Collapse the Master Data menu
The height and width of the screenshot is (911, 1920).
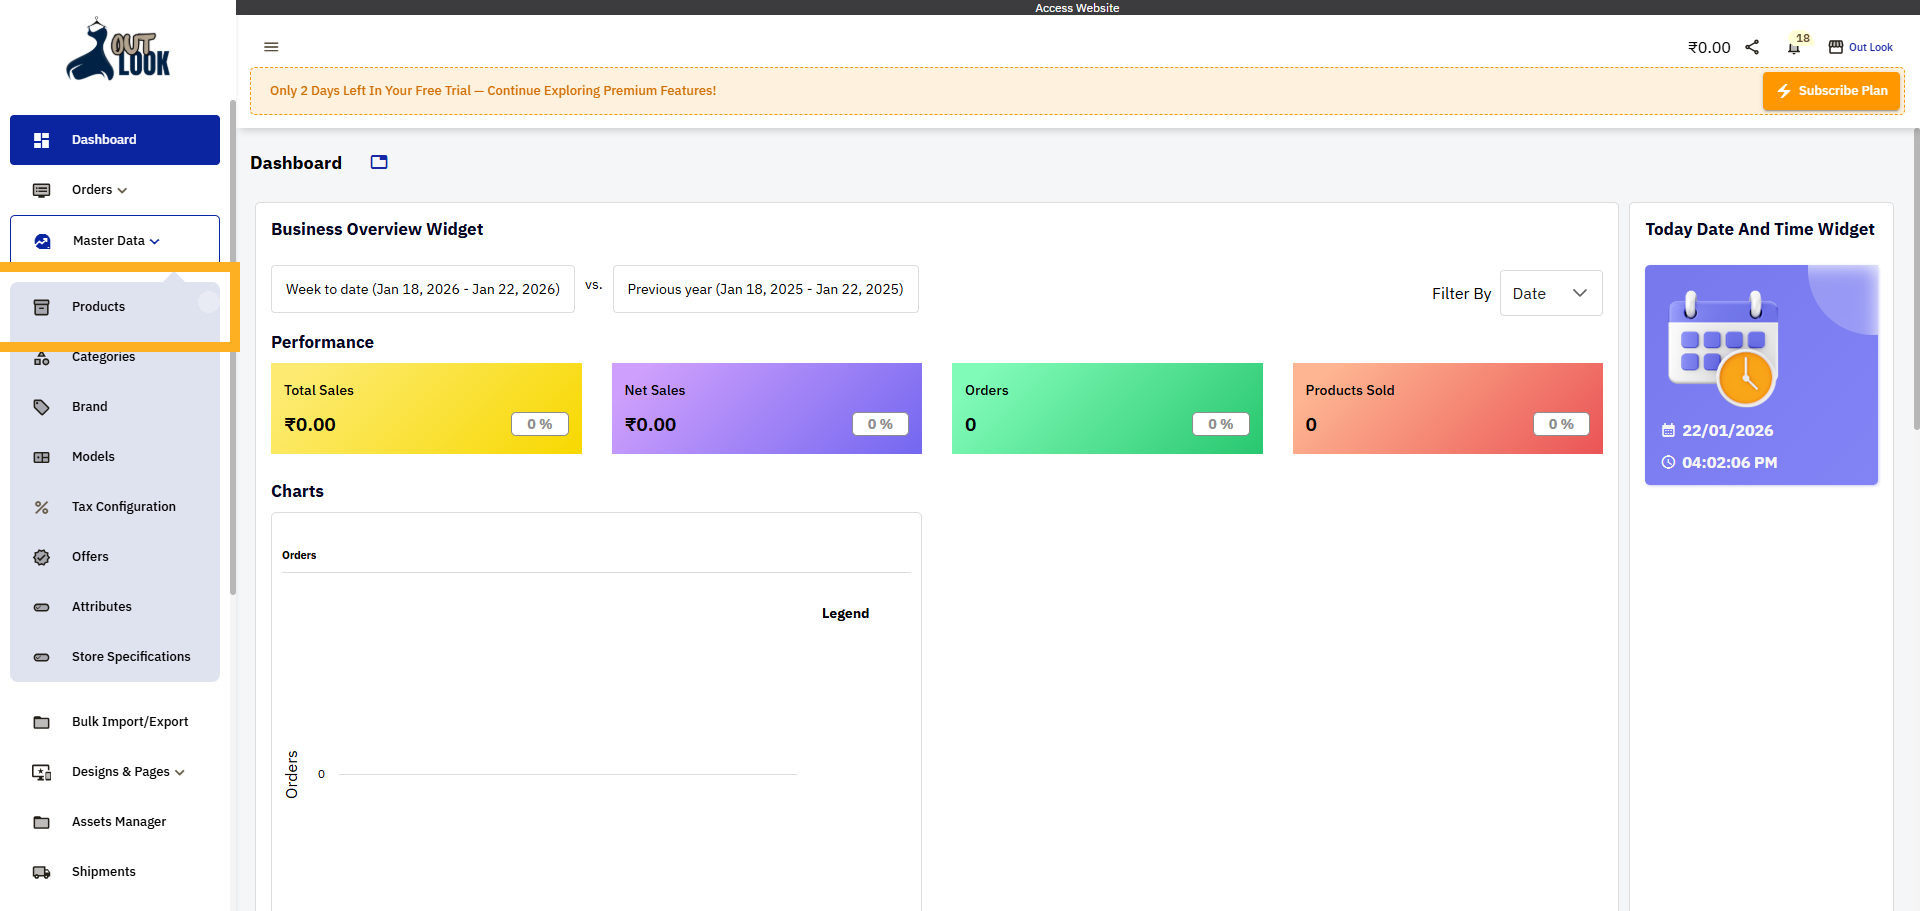(x=113, y=240)
